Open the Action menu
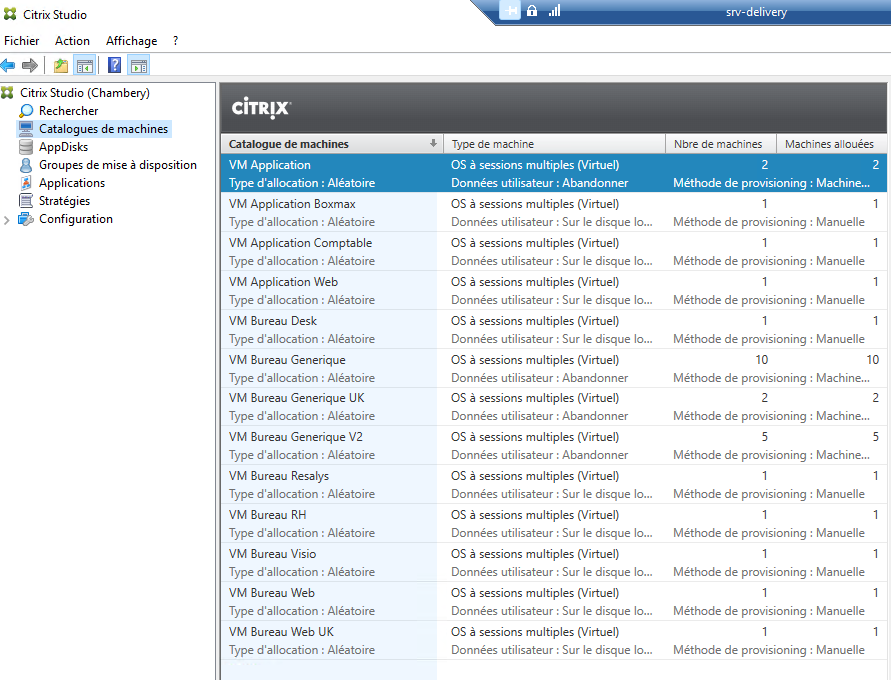891x680 pixels. click(x=72, y=41)
